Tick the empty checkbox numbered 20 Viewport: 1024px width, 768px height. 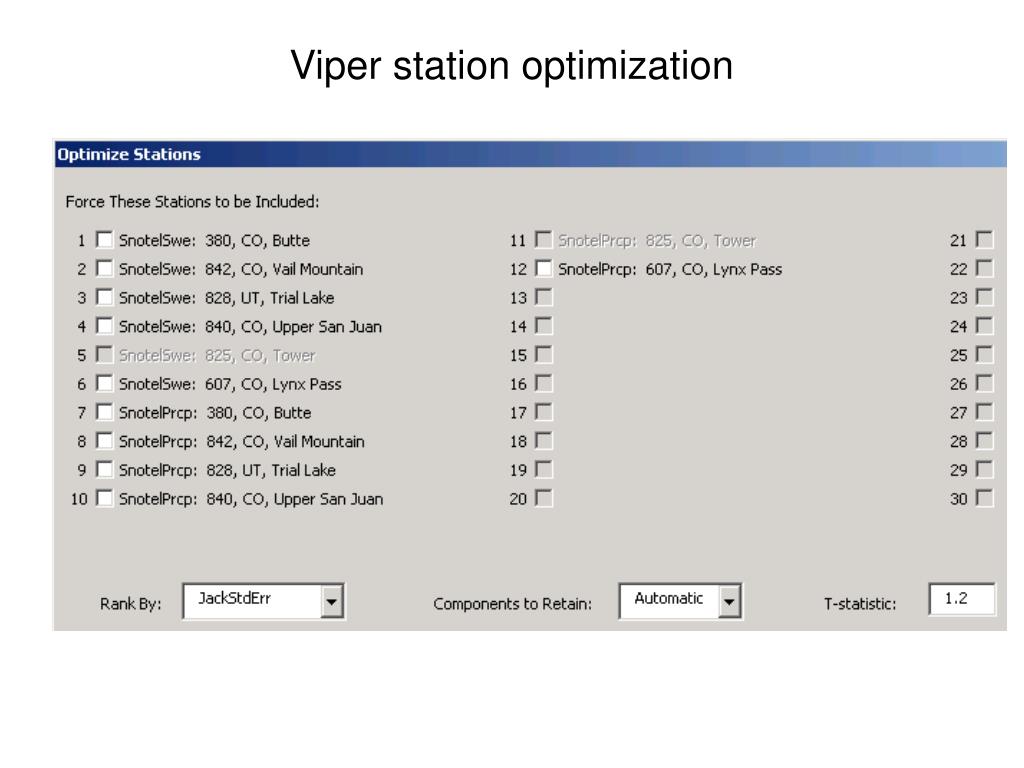pos(543,498)
